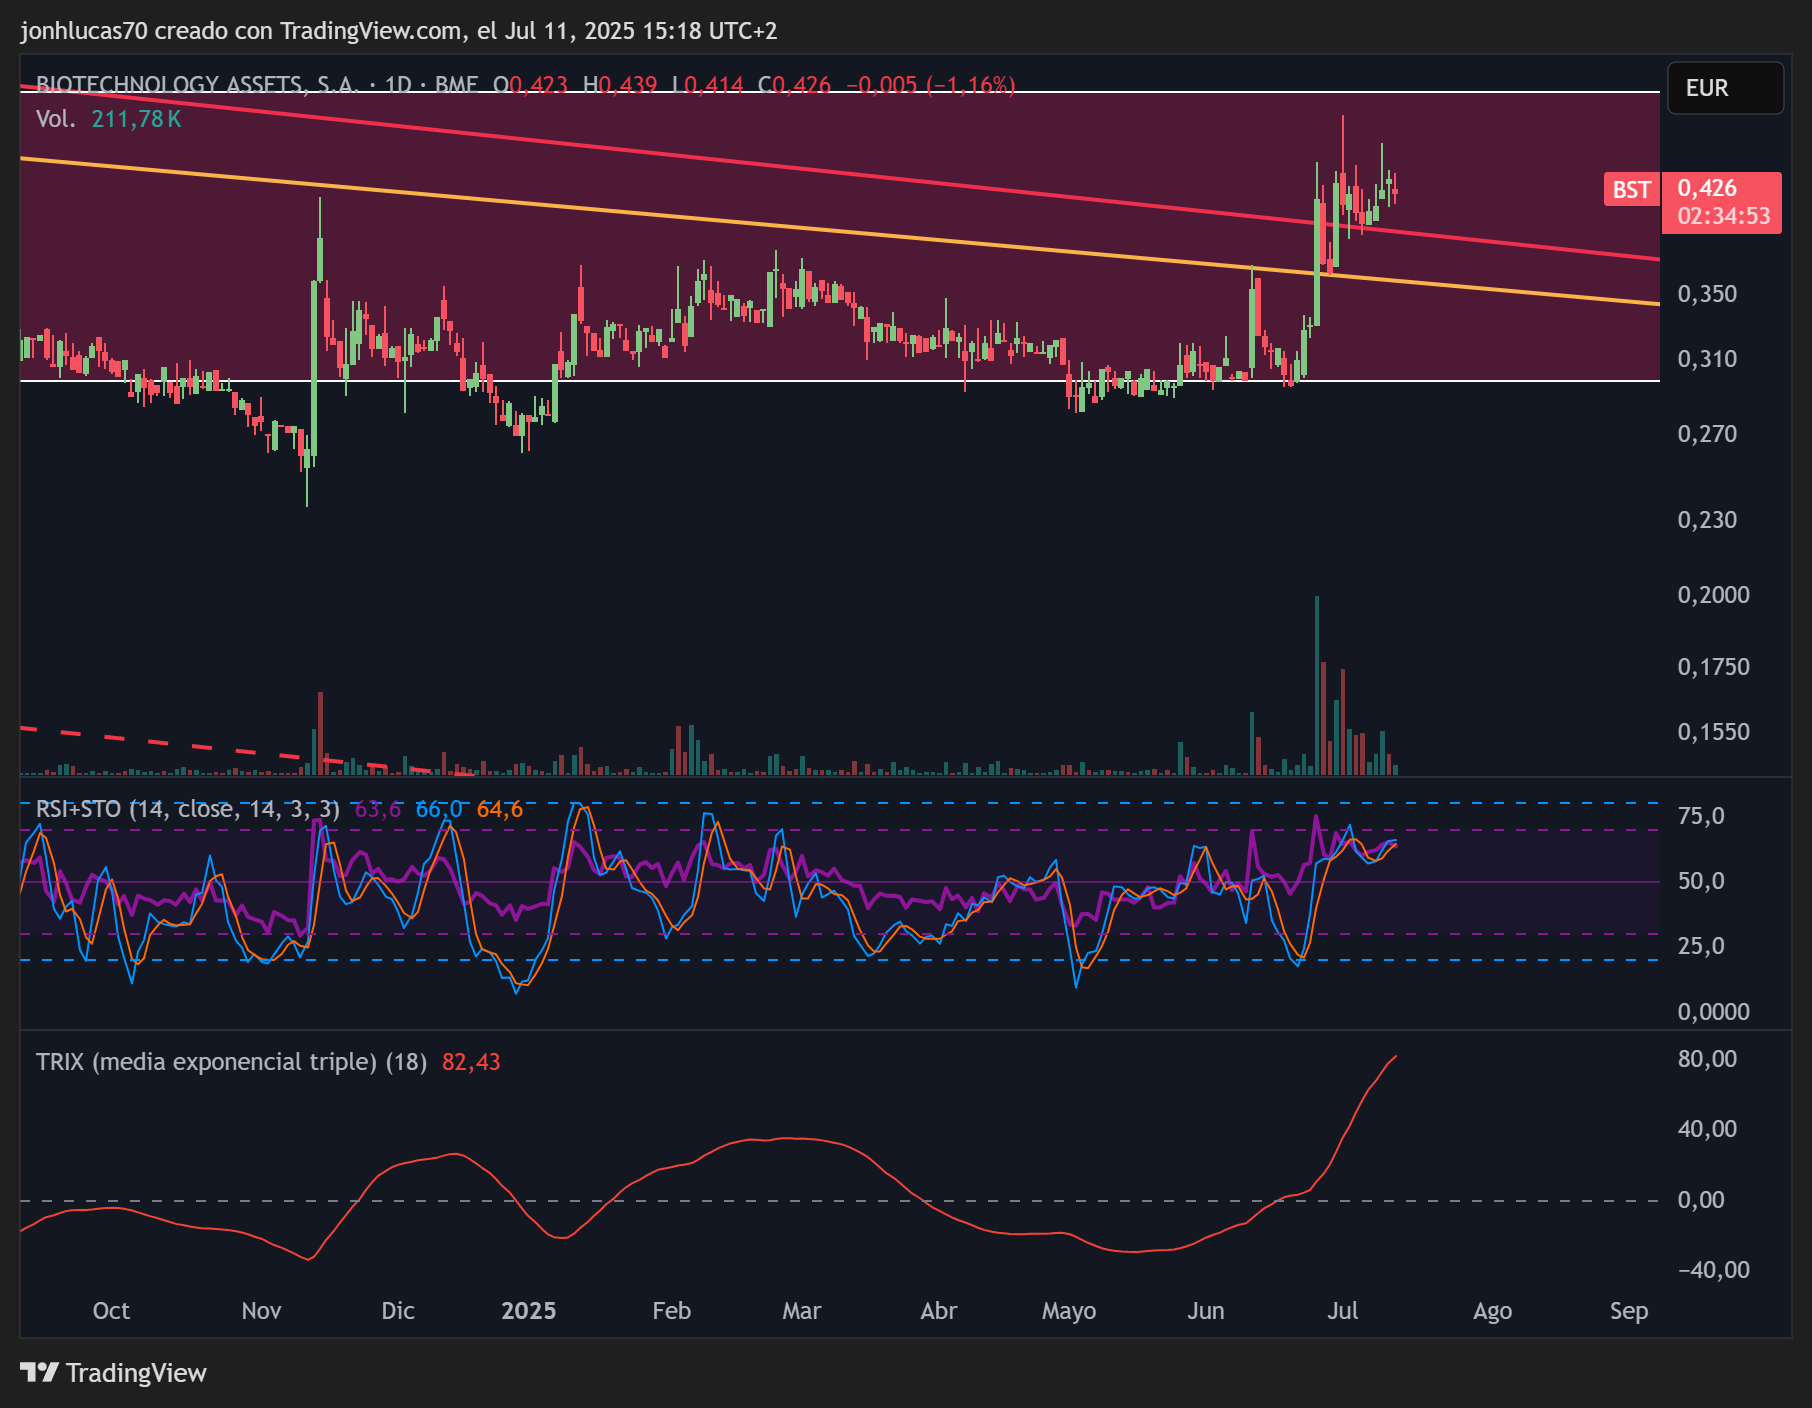Image resolution: width=1812 pixels, height=1408 pixels.
Task: Click the Dic label on time axis
Action: [x=398, y=1311]
